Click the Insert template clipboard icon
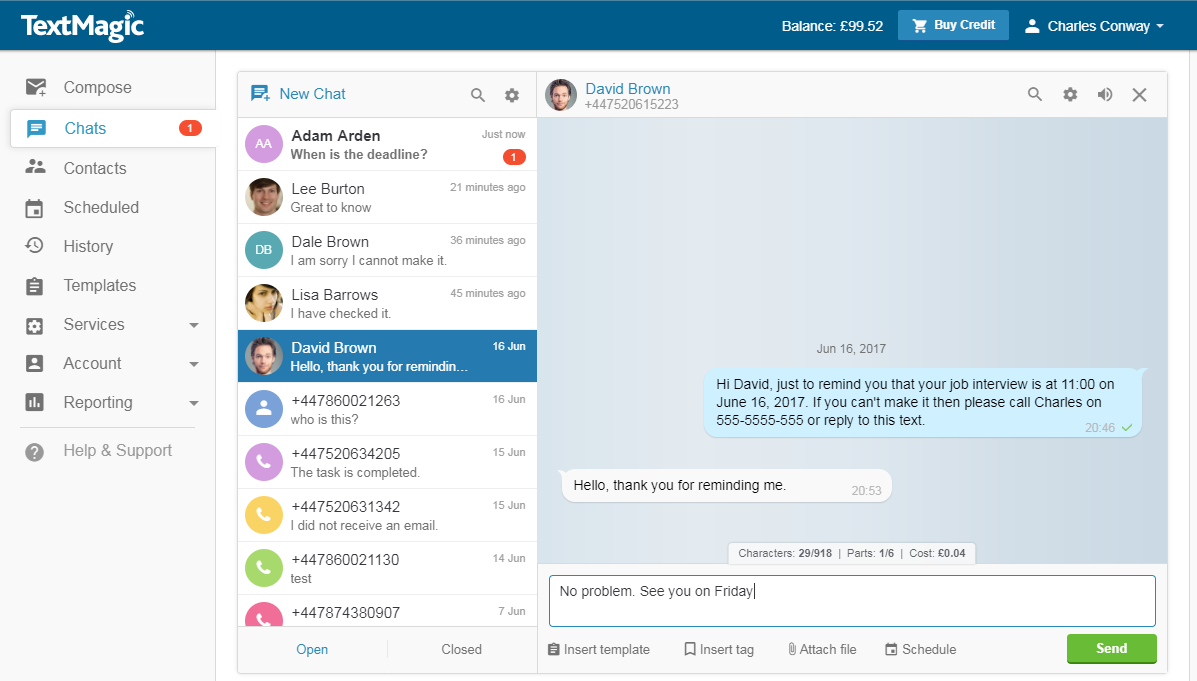This screenshot has width=1197, height=681. (553, 650)
